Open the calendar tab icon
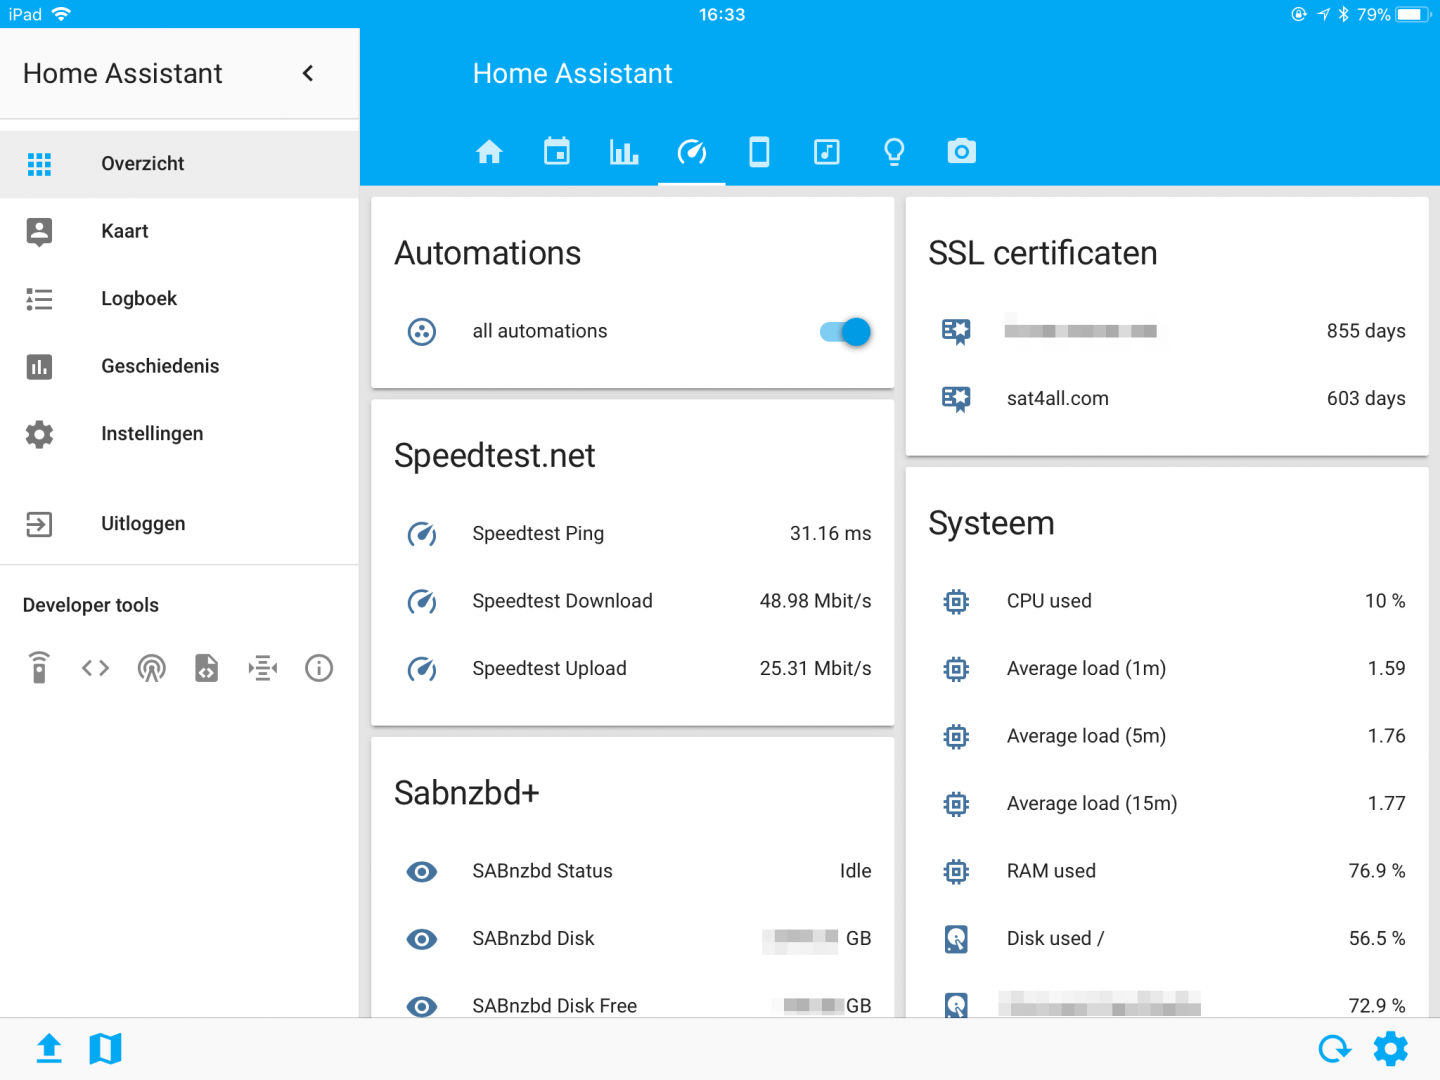Screen dimensions: 1440x1080 557,152
